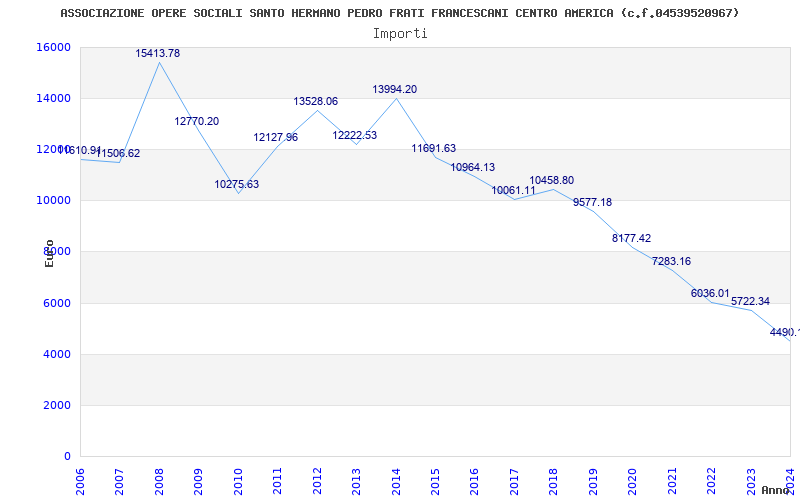This screenshot has height=500, width=800.
Task: Click the y-axis tick 6000
Action: click(x=57, y=304)
